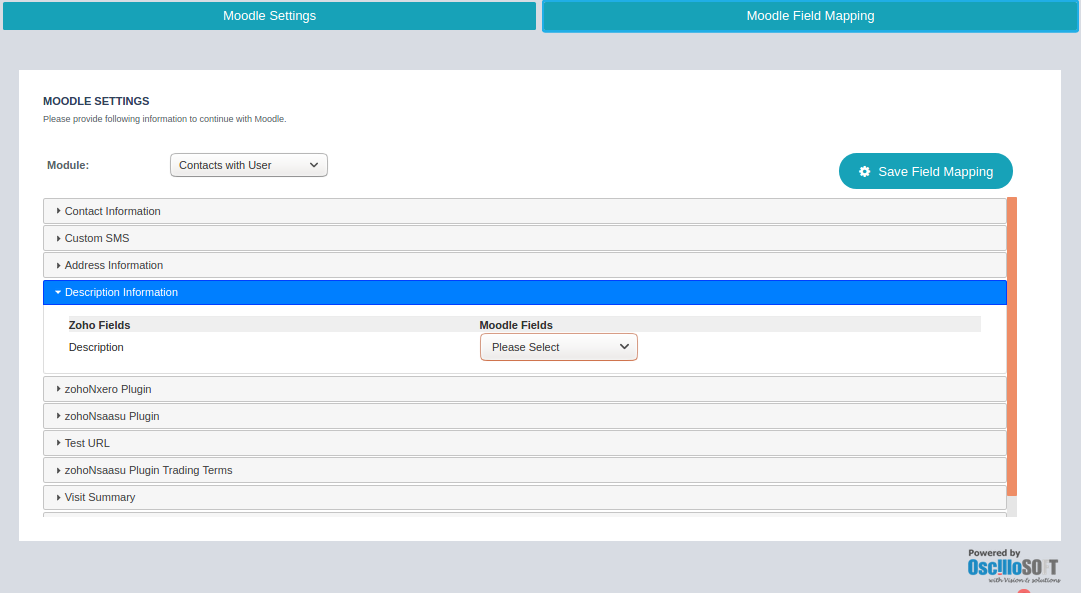Click the triangle arrow beside Contact Information
Image resolution: width=1081 pixels, height=593 pixels.
pyautogui.click(x=59, y=211)
